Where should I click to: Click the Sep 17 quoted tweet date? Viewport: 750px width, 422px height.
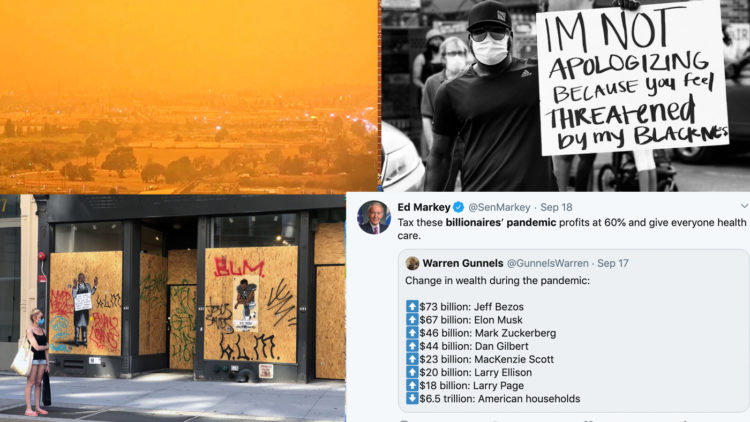coord(613,263)
